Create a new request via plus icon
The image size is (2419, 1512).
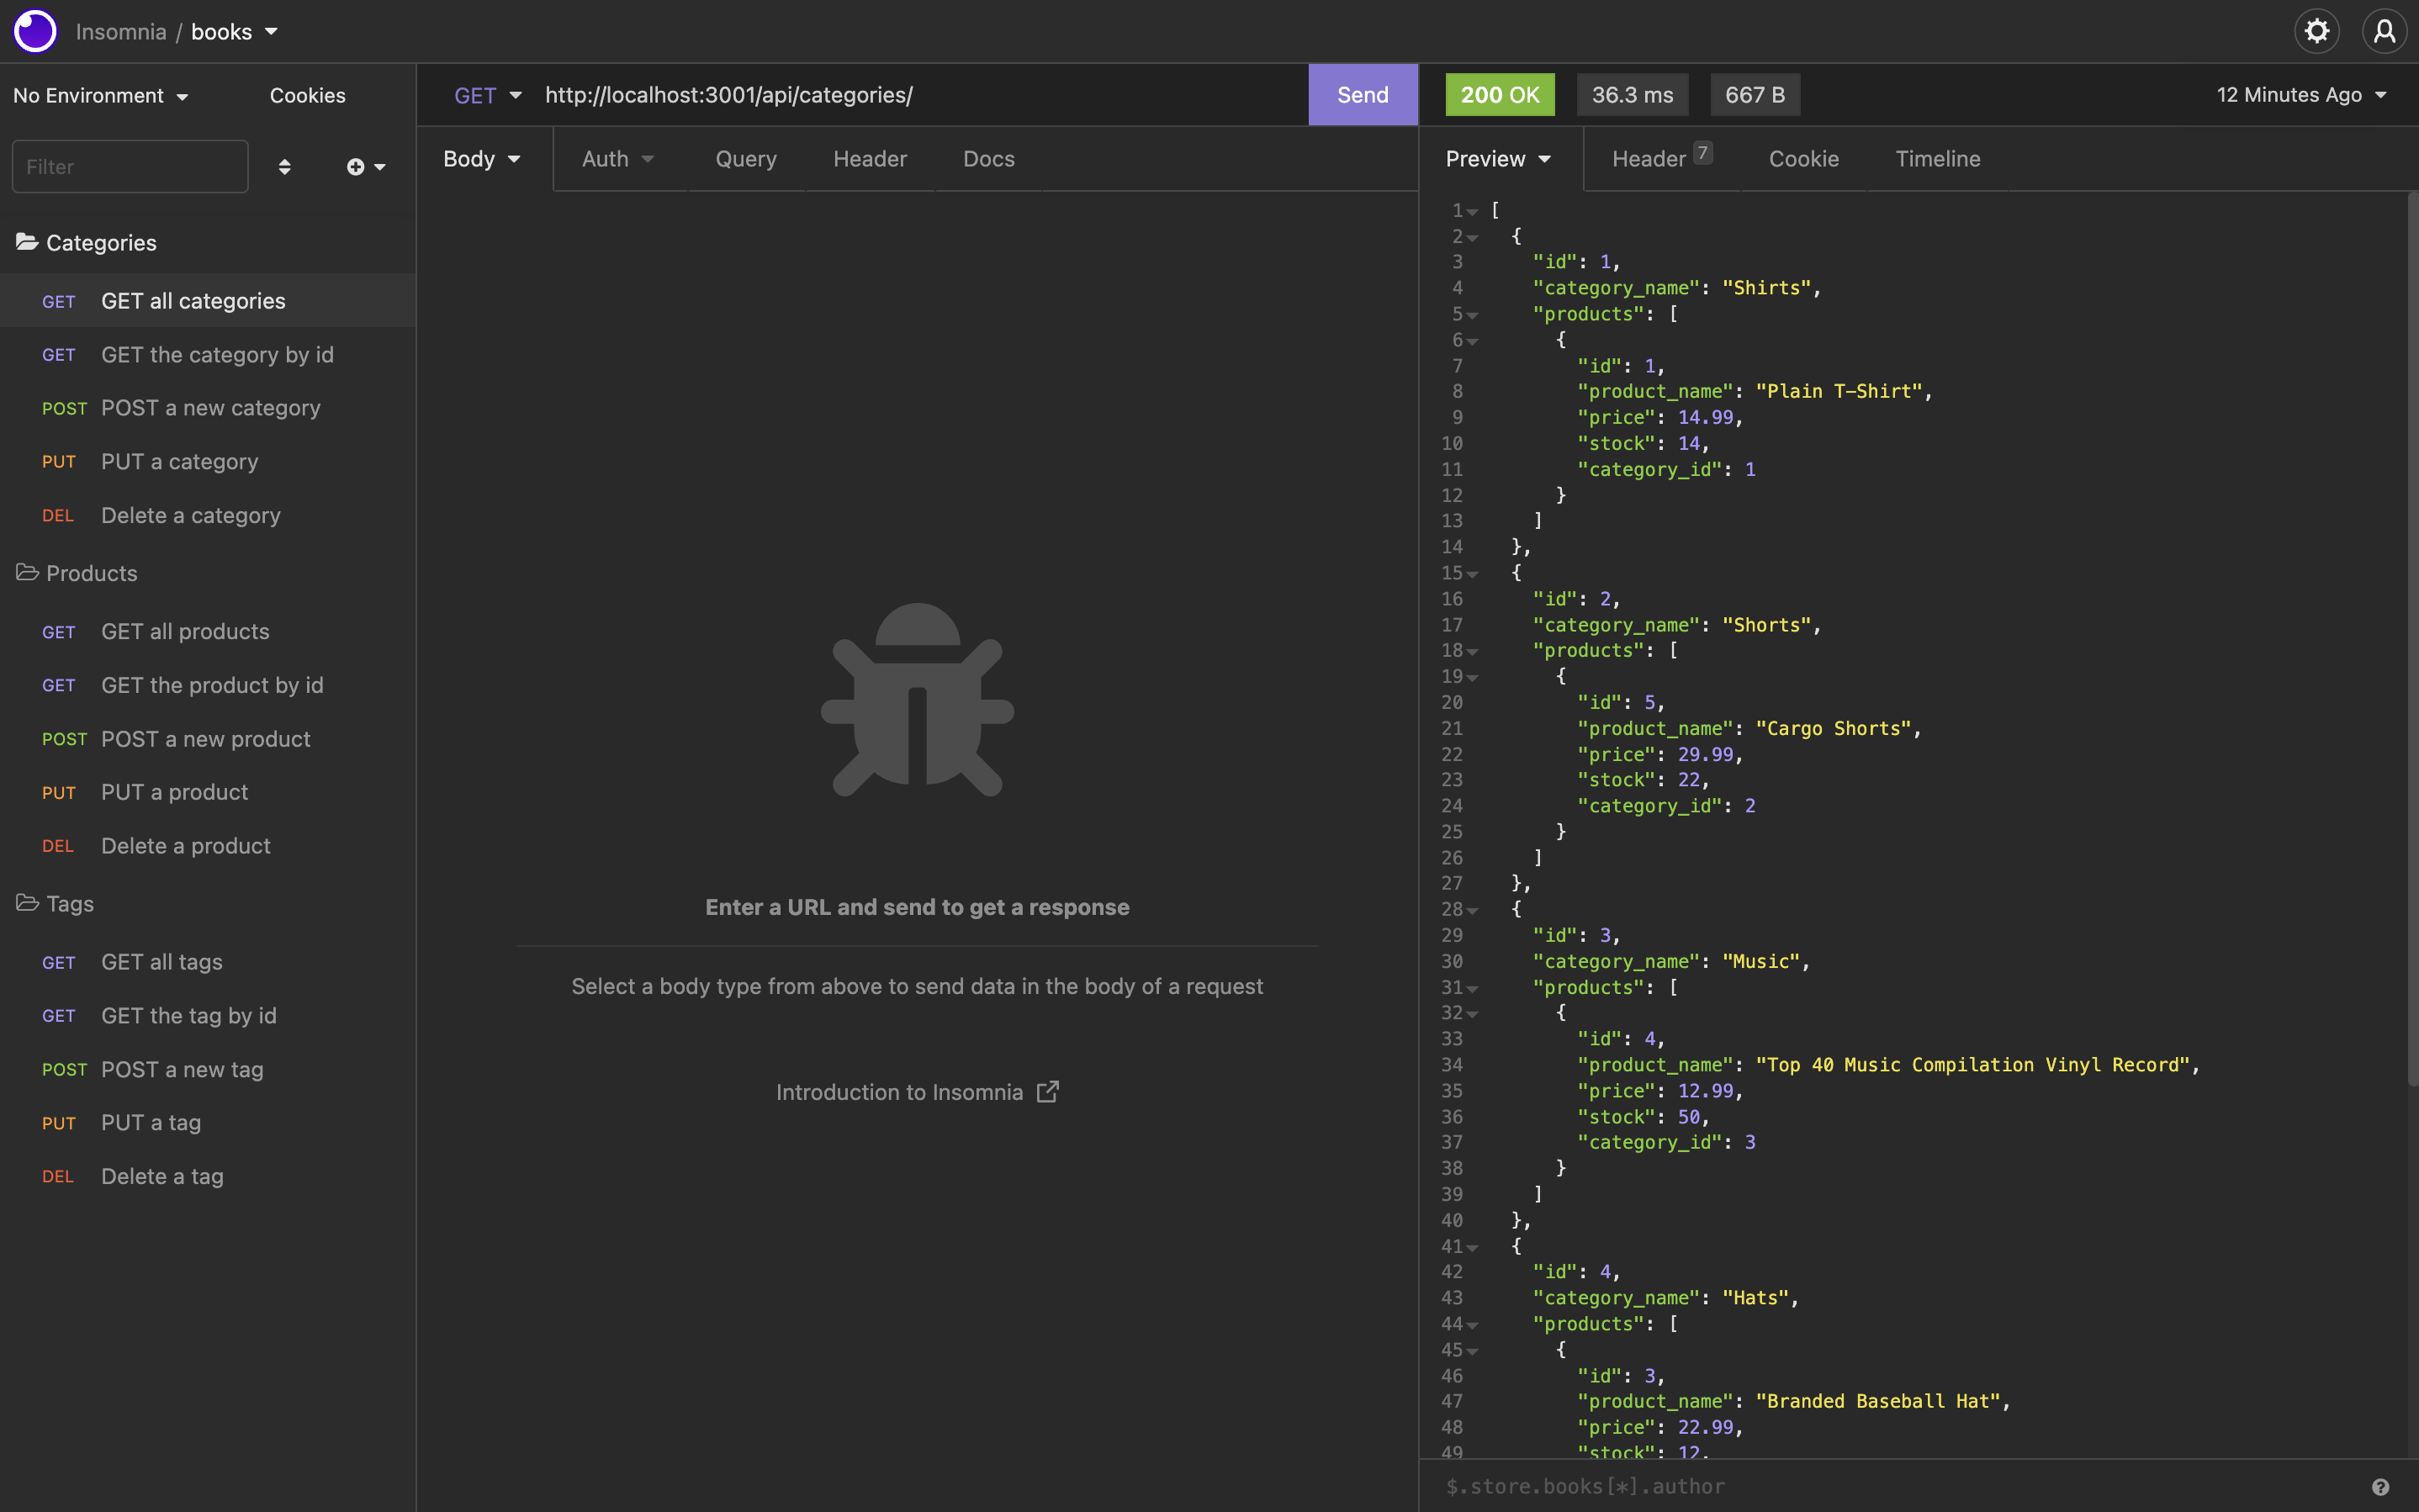pos(357,166)
